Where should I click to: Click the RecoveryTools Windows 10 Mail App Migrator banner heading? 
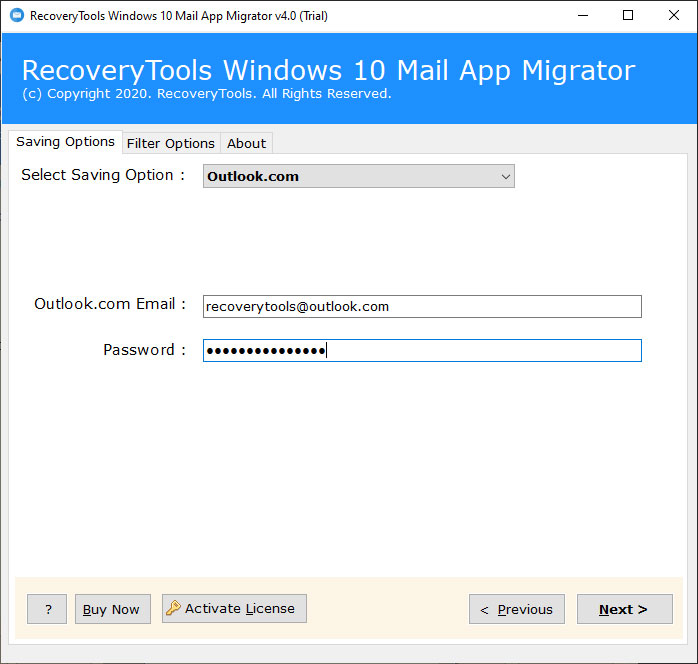[329, 70]
